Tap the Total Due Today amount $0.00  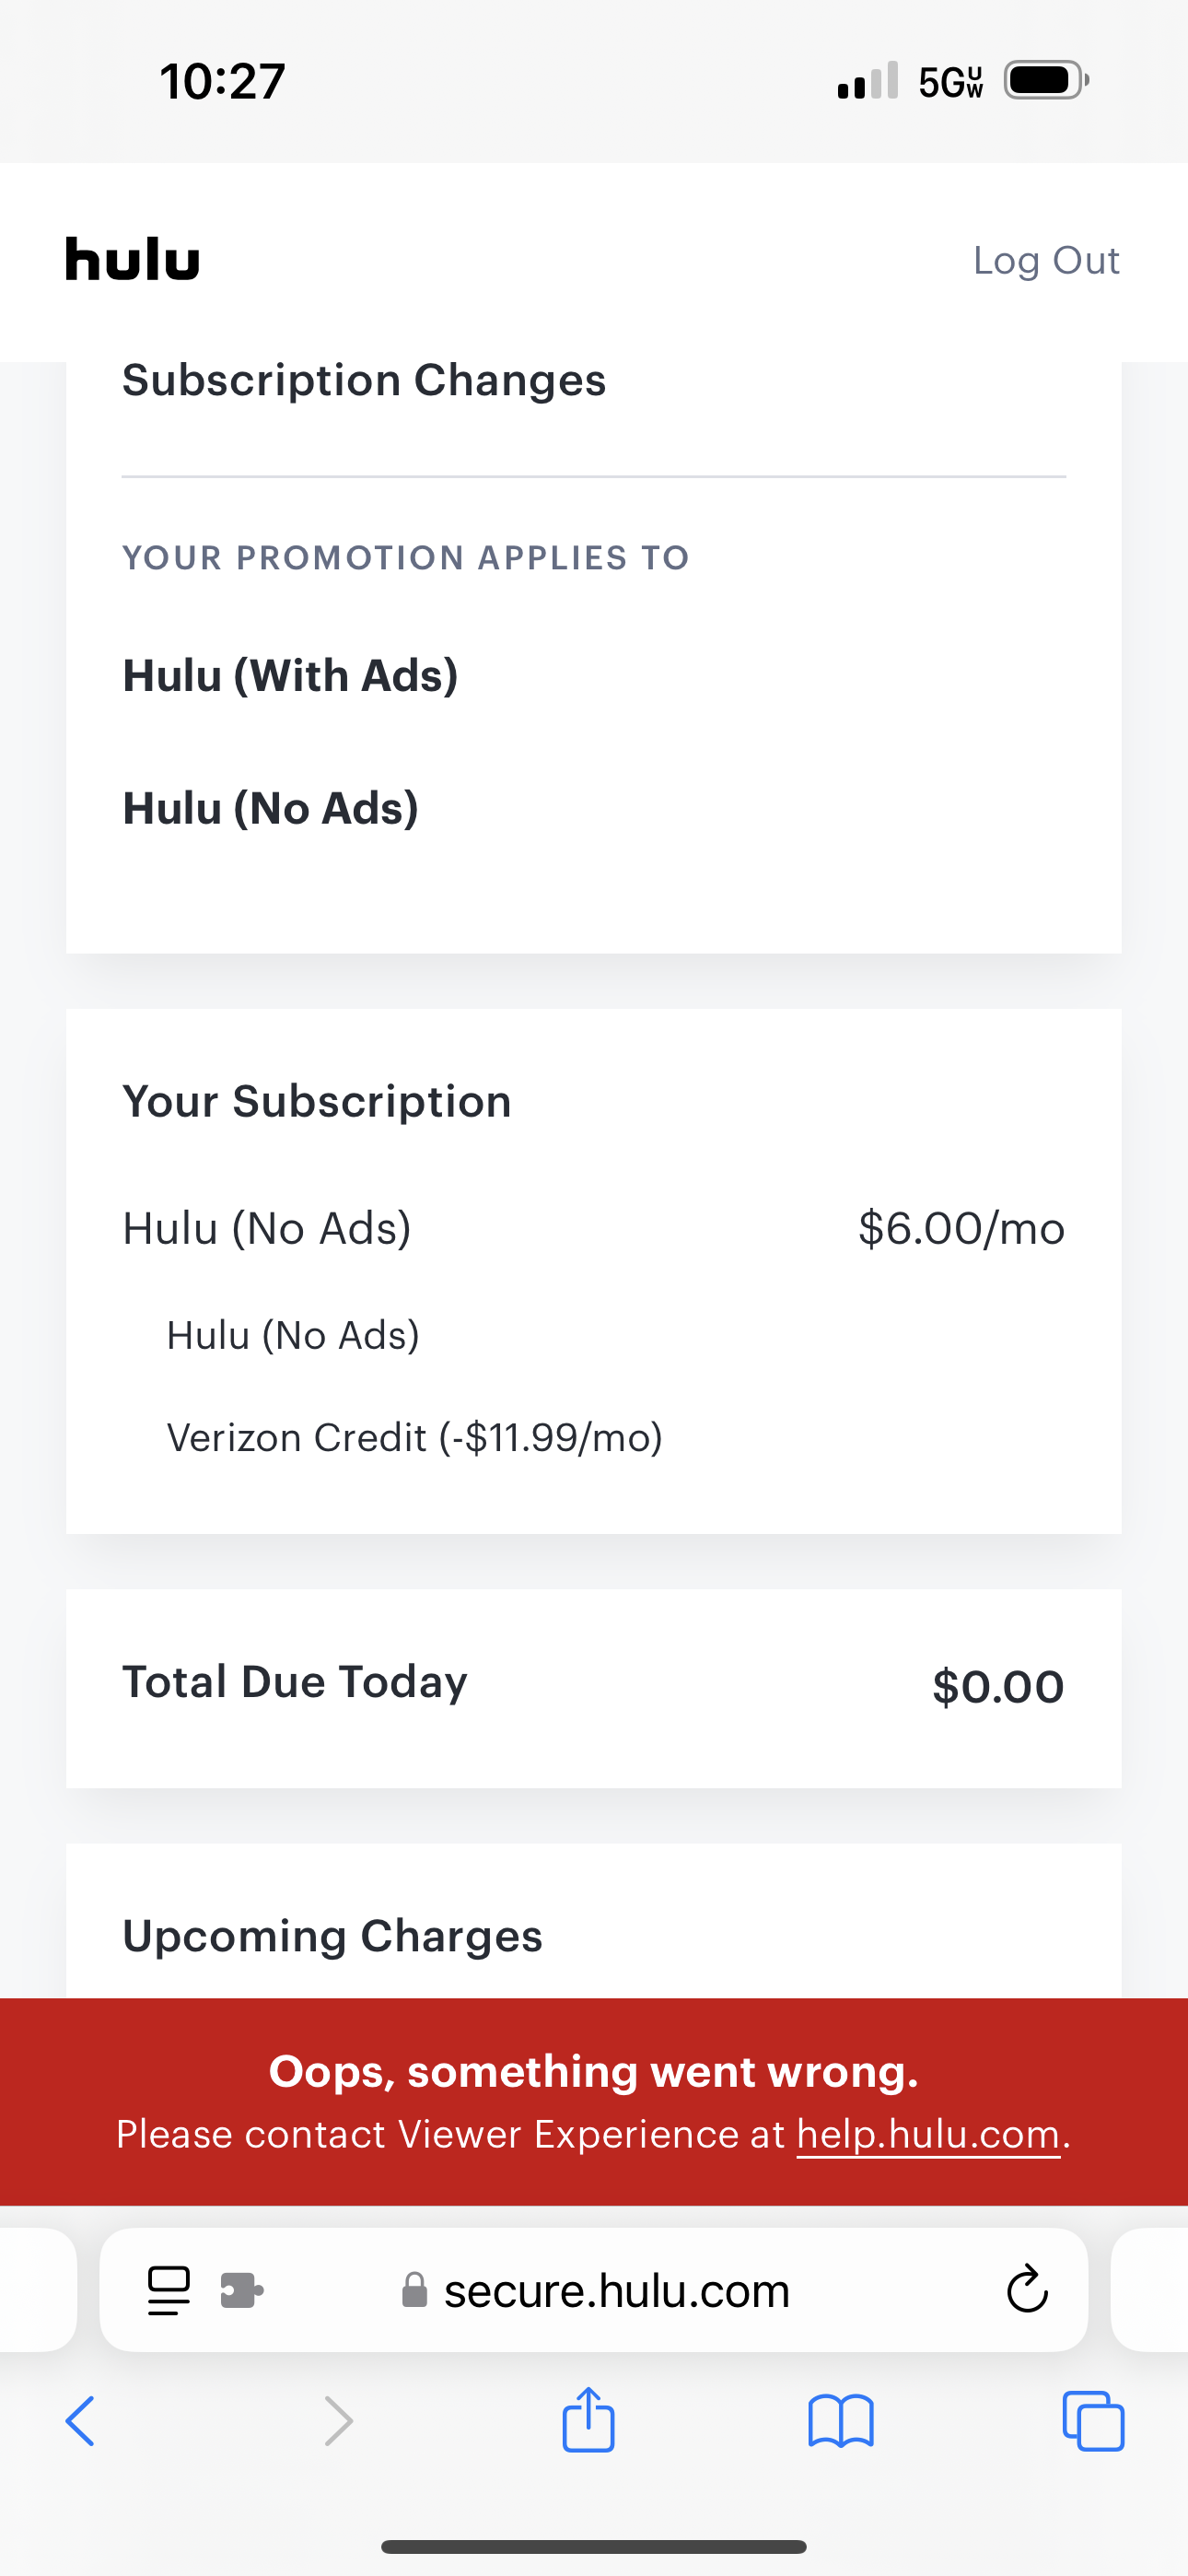tap(997, 1687)
